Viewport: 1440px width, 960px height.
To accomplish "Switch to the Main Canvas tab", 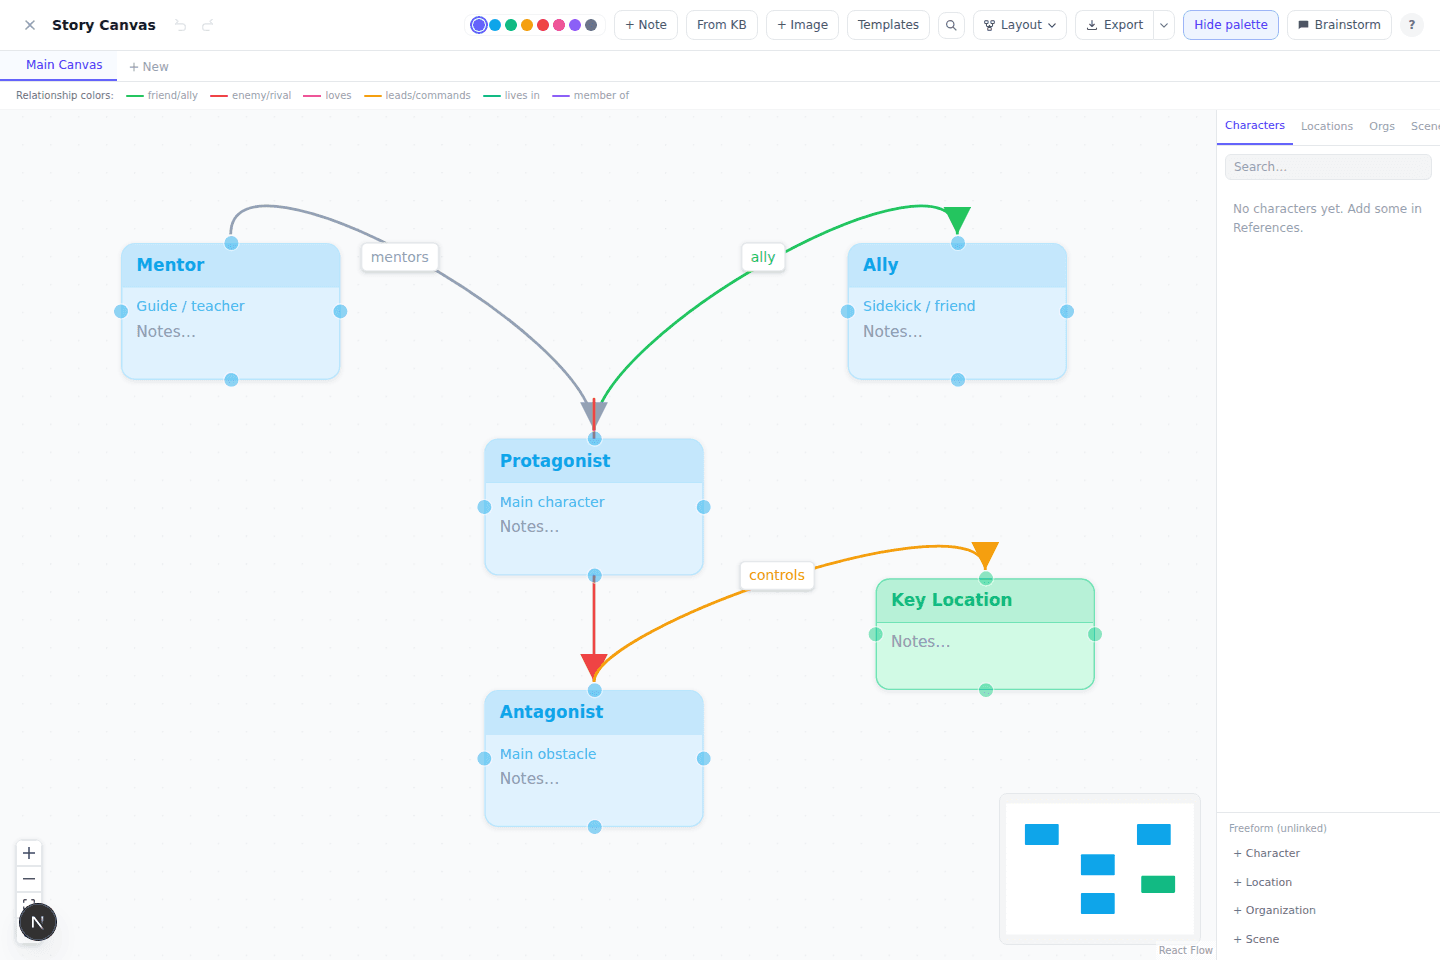I will 64,65.
